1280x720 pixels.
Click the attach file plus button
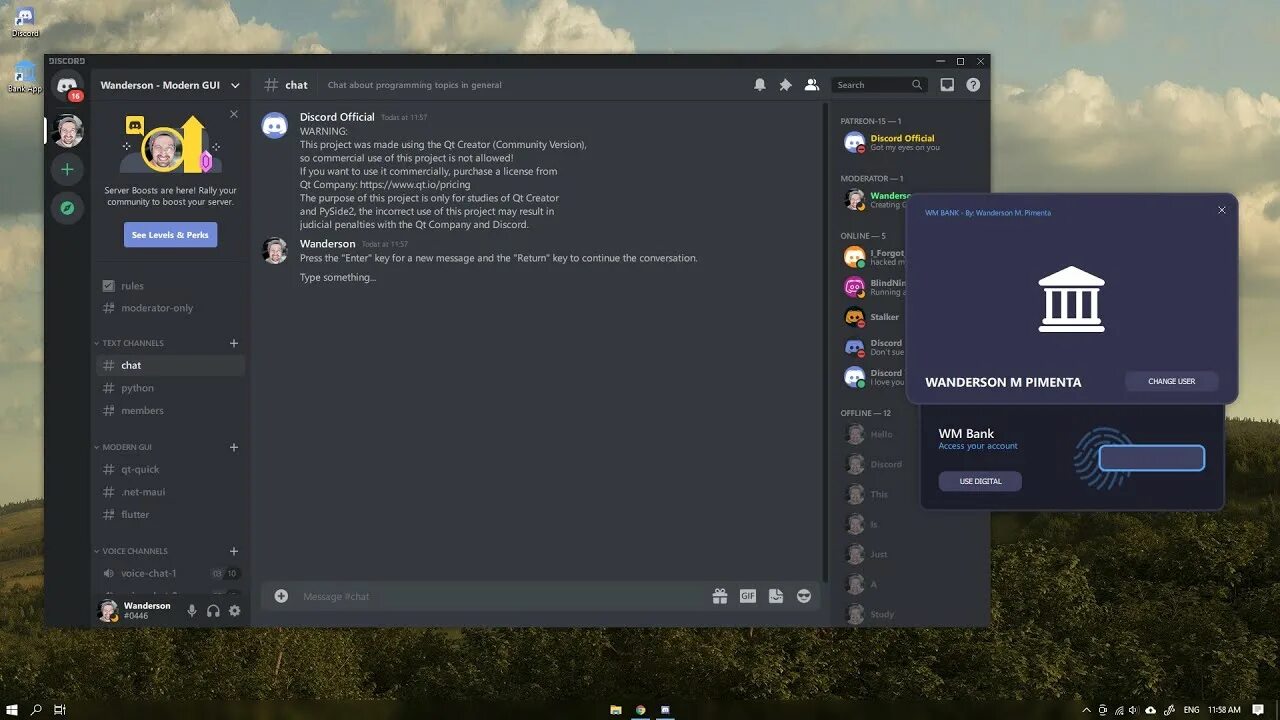281,596
